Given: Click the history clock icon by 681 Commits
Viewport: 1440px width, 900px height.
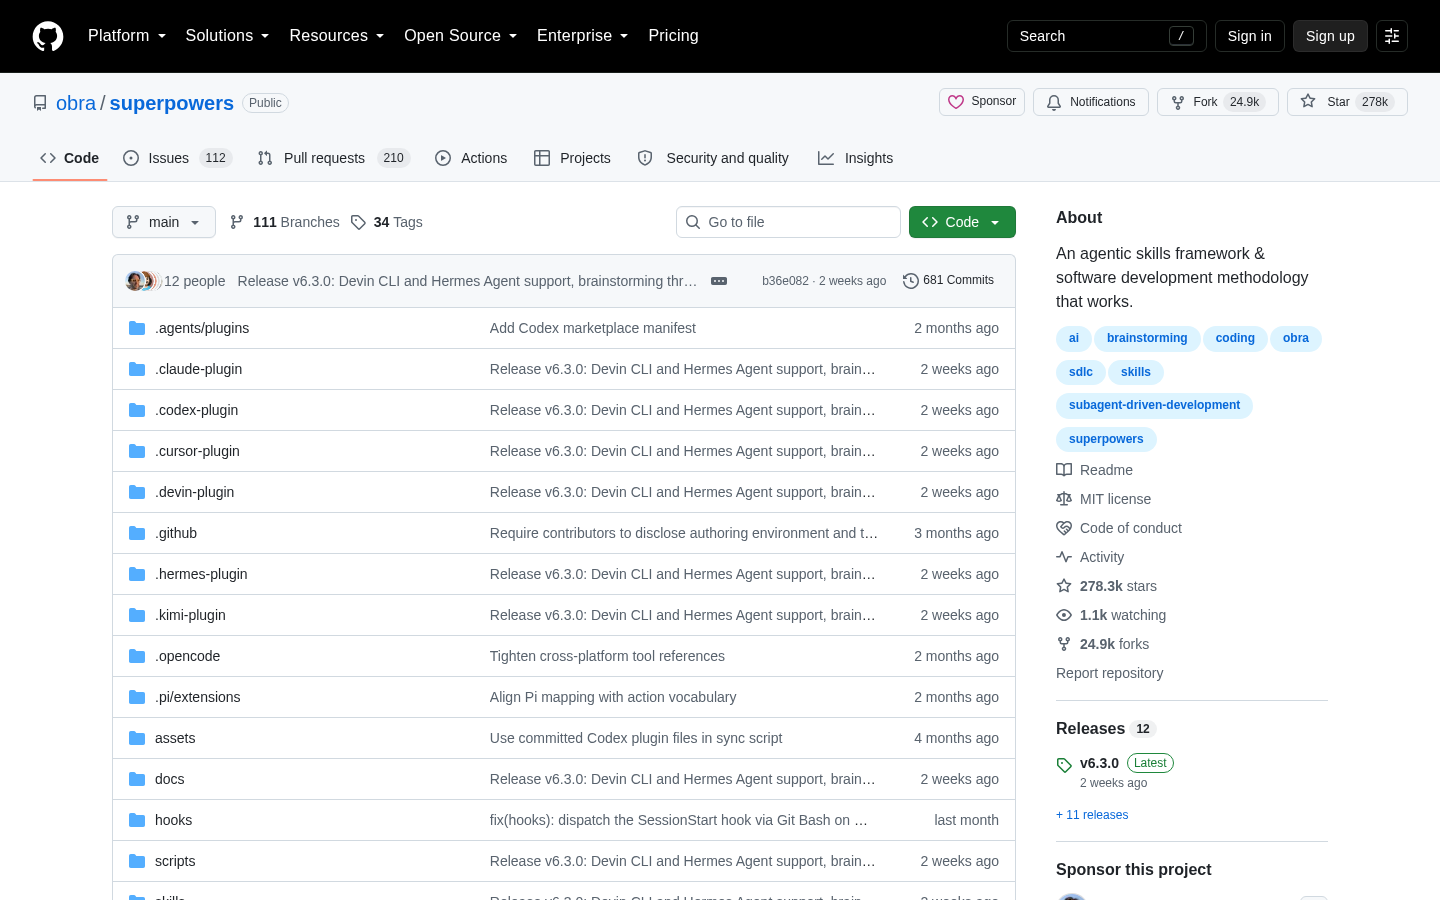Looking at the screenshot, I should click(911, 281).
